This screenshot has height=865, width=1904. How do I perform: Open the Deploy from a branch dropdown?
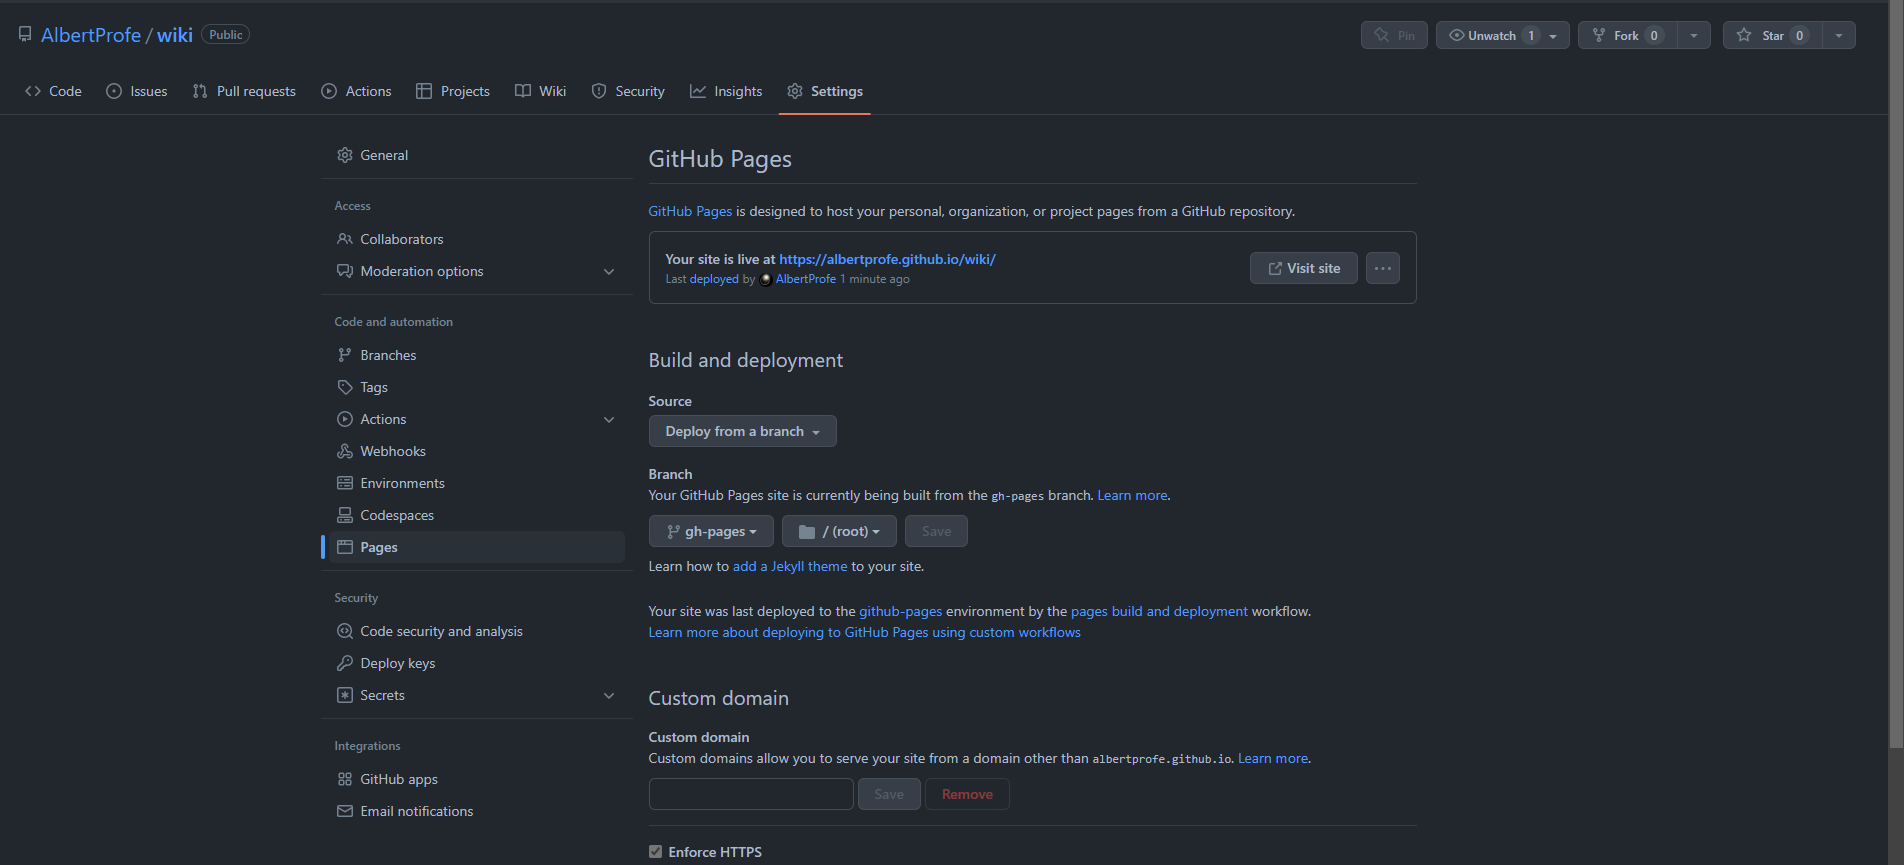pos(742,431)
